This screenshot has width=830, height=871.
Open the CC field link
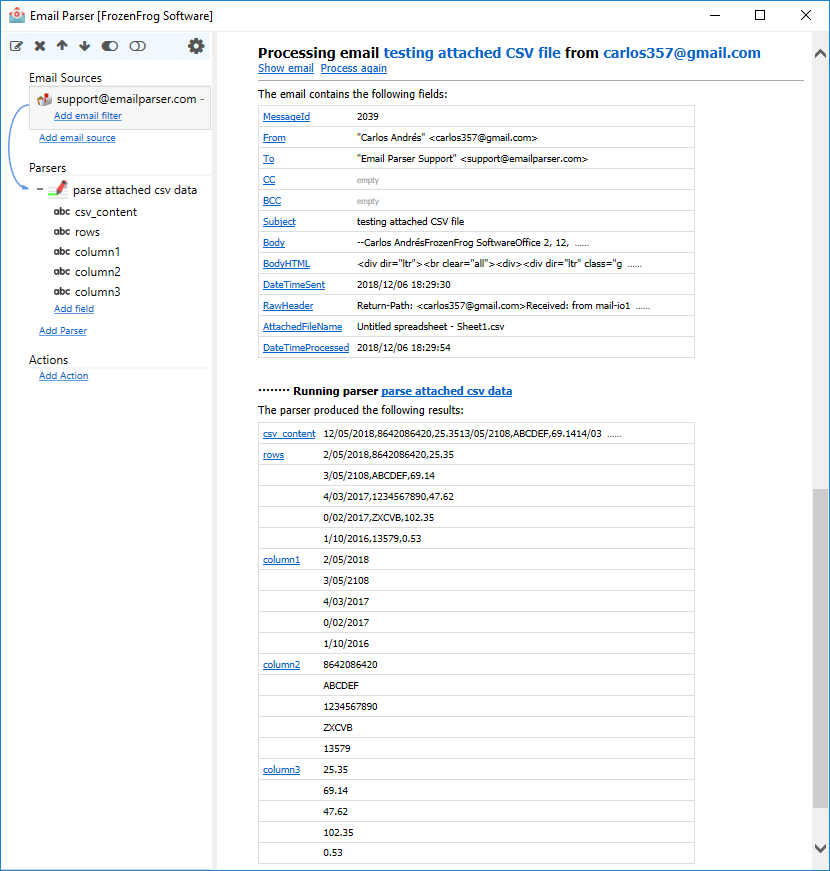(x=269, y=180)
